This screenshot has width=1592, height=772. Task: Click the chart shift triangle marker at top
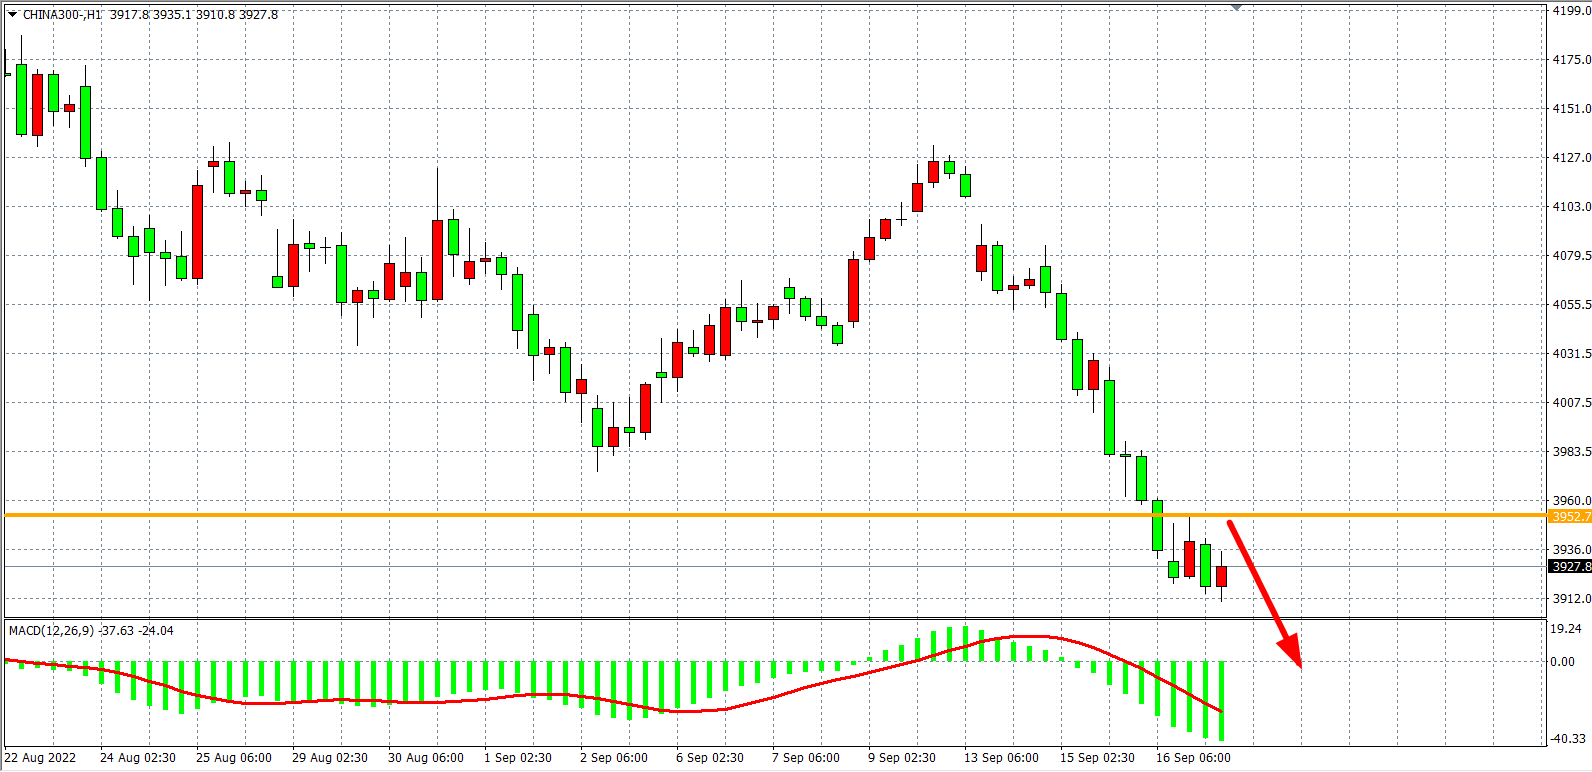tap(1237, 8)
